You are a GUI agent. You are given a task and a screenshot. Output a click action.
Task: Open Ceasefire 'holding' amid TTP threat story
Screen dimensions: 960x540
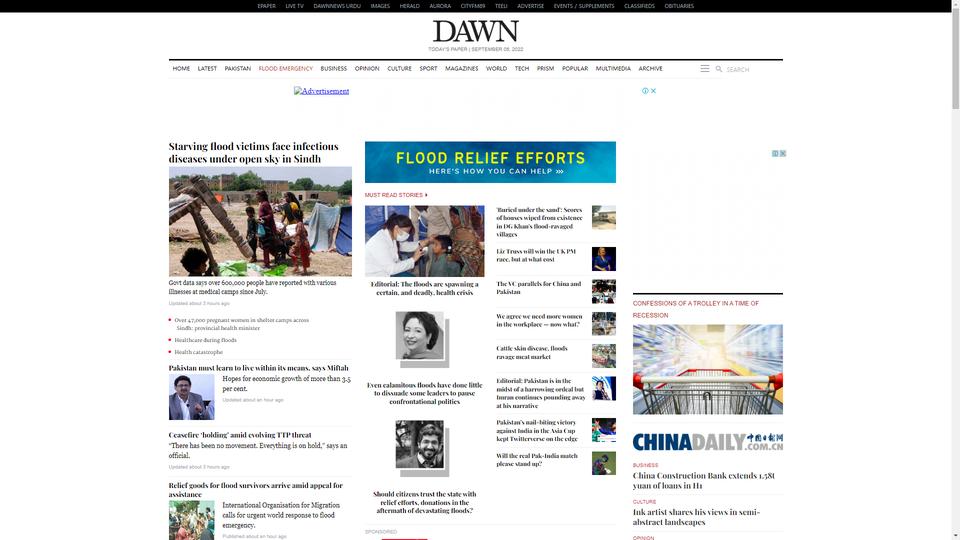tap(240, 435)
